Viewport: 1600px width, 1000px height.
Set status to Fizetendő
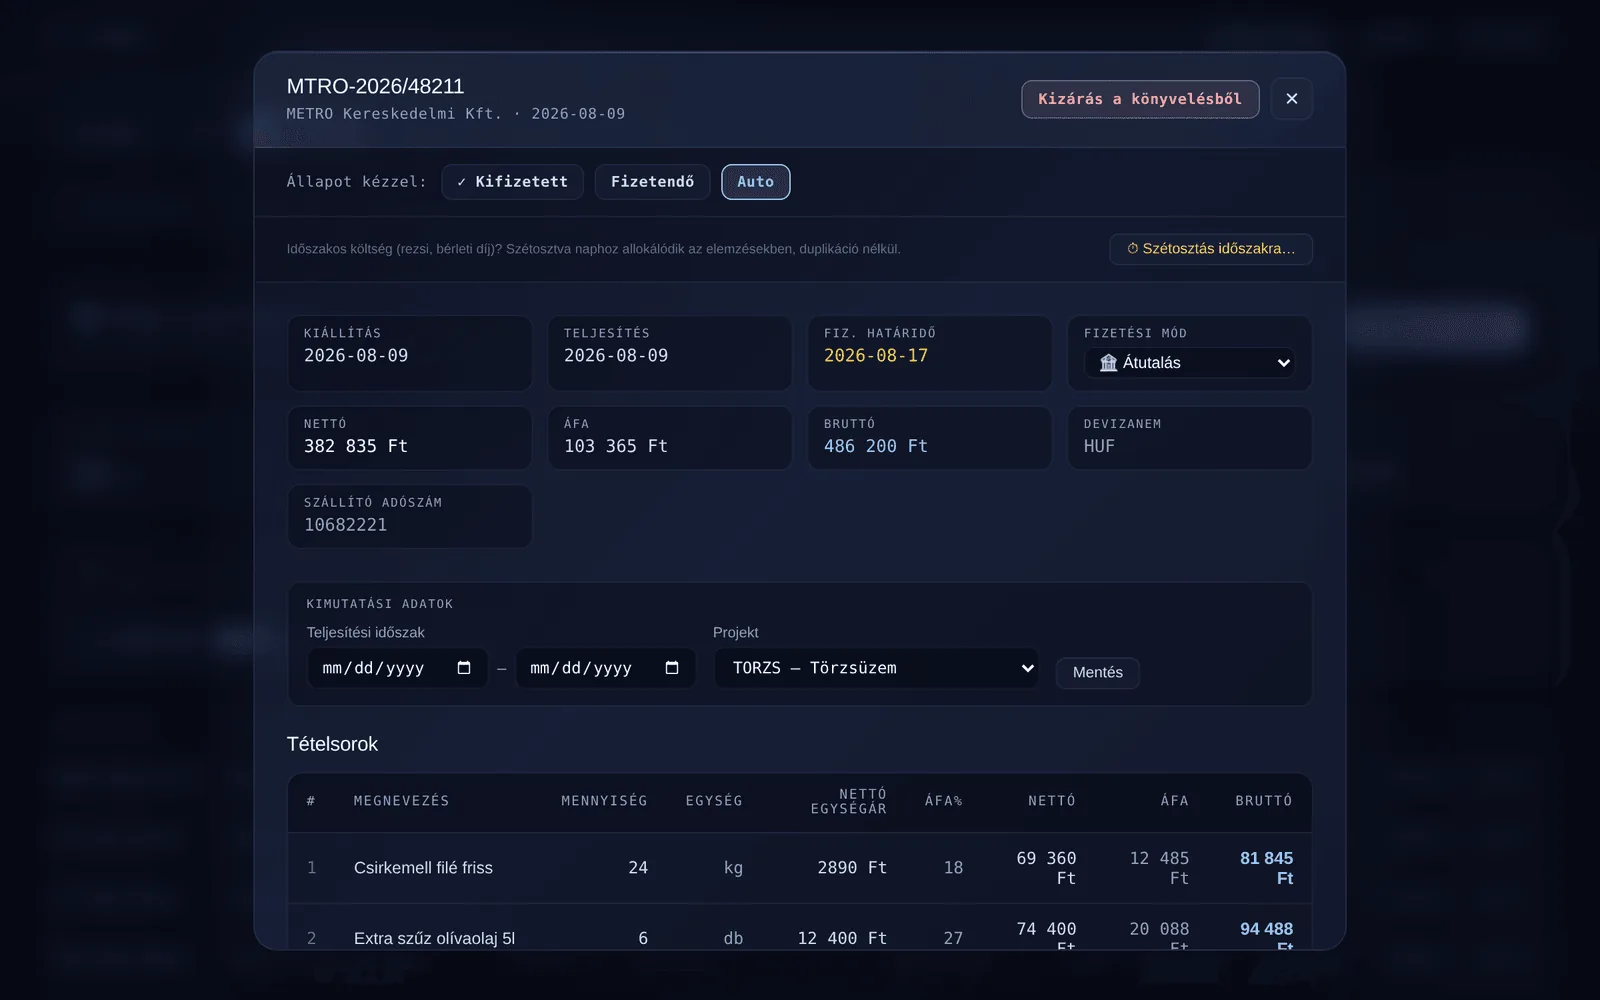point(652,182)
